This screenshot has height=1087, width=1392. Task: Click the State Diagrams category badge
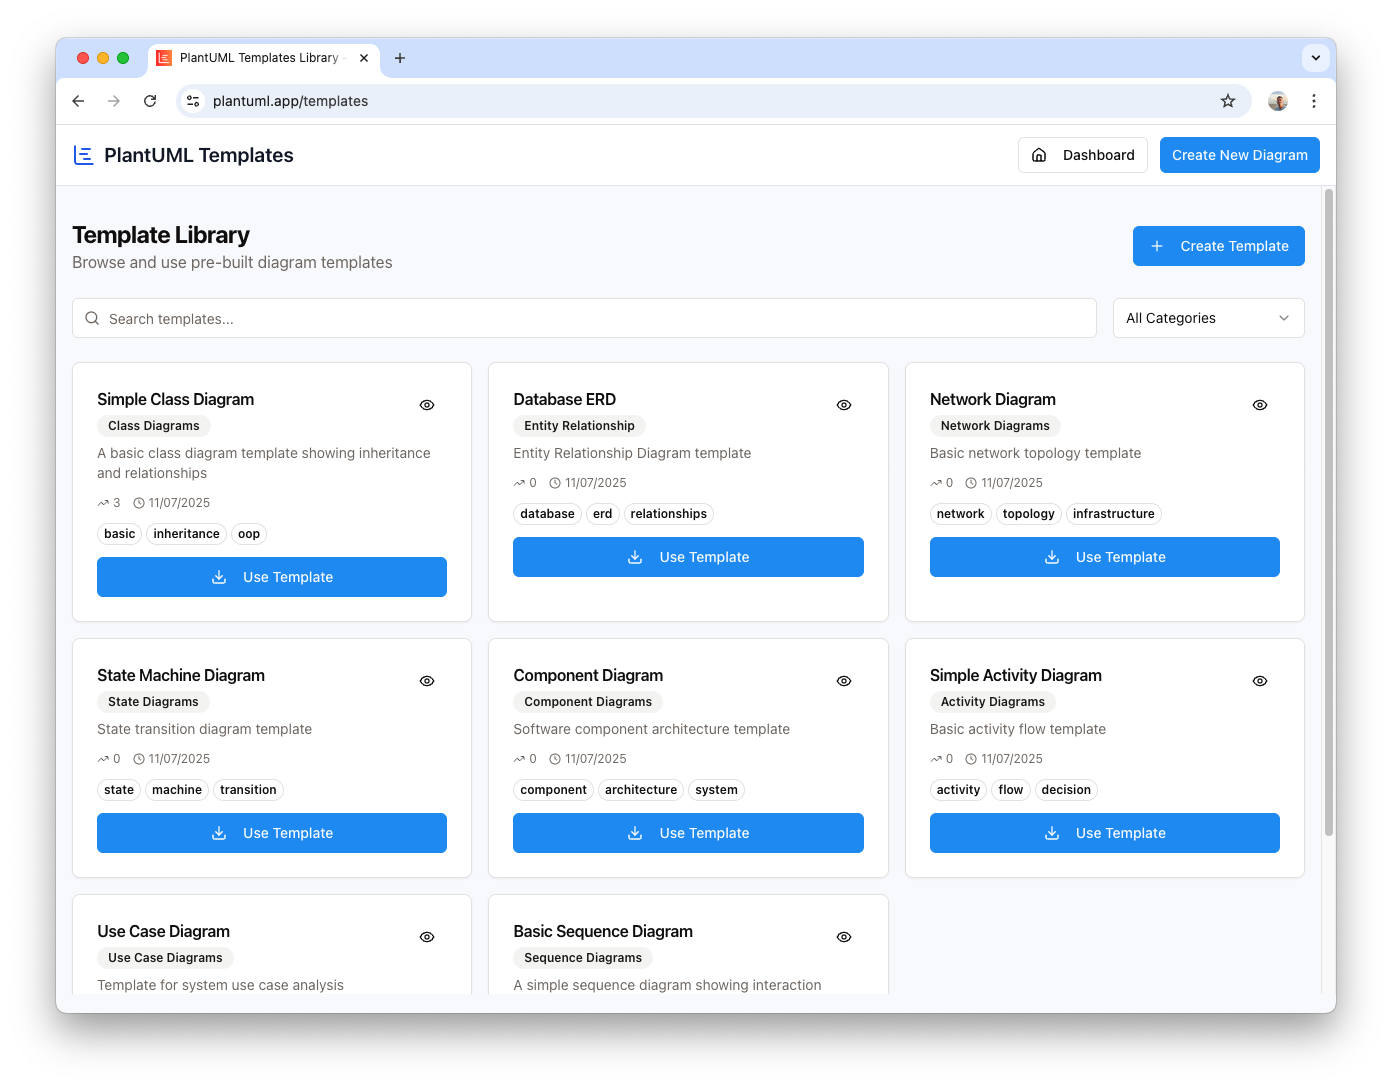click(153, 702)
